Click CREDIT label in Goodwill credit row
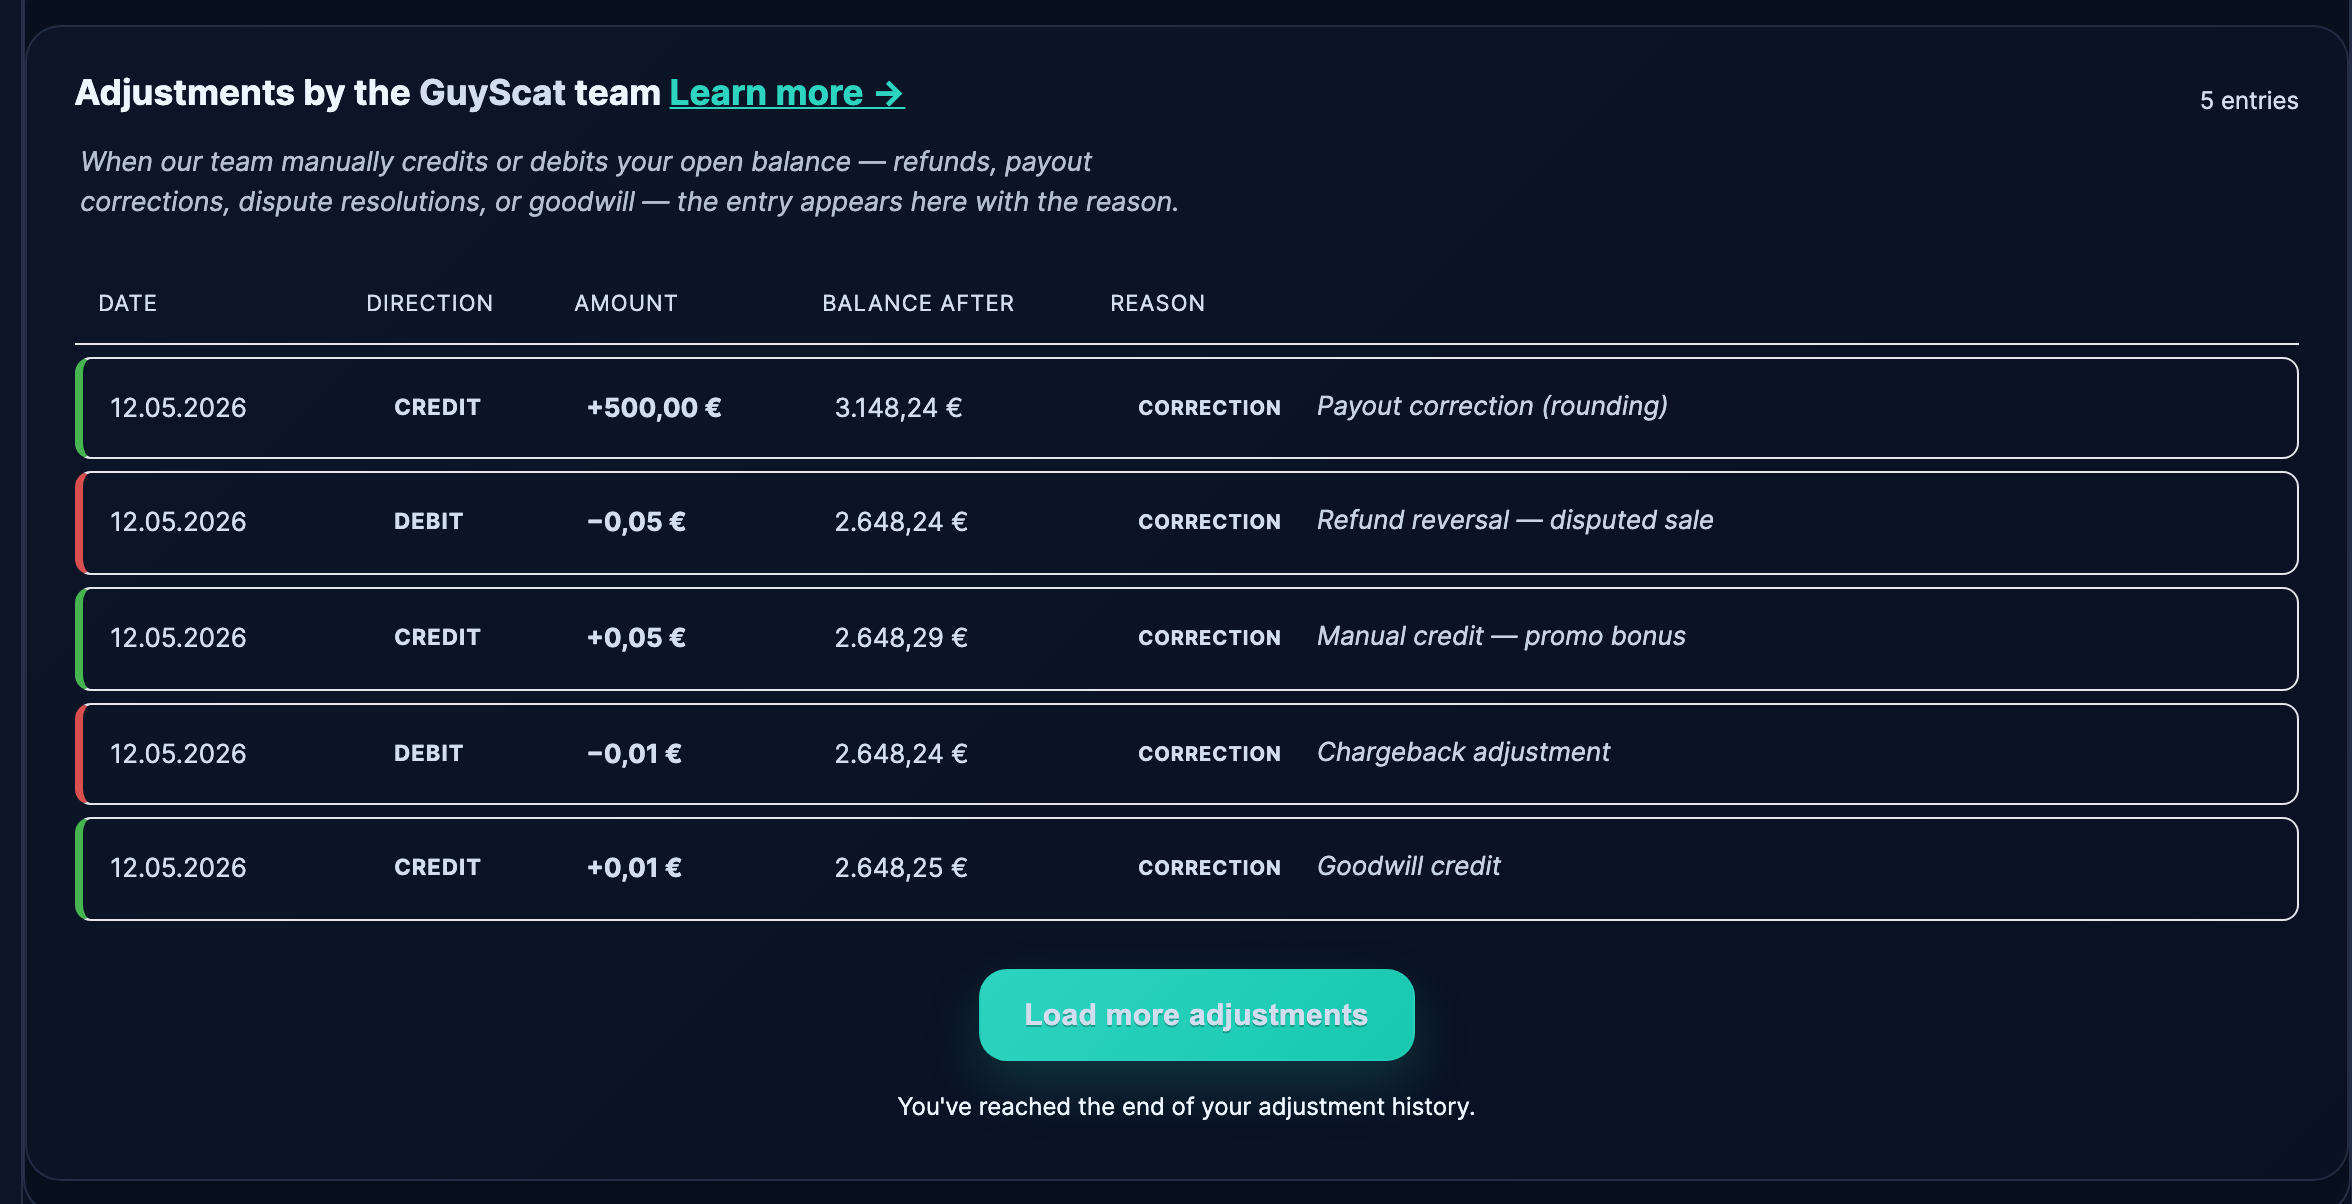The height and width of the screenshot is (1204, 2352). pos(437,868)
